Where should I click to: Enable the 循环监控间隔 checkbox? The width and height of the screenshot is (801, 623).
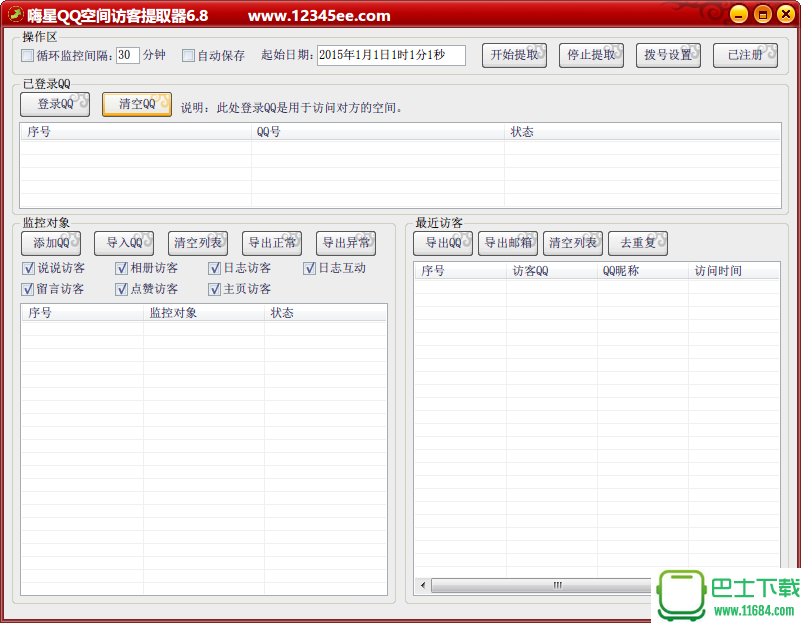click(28, 56)
